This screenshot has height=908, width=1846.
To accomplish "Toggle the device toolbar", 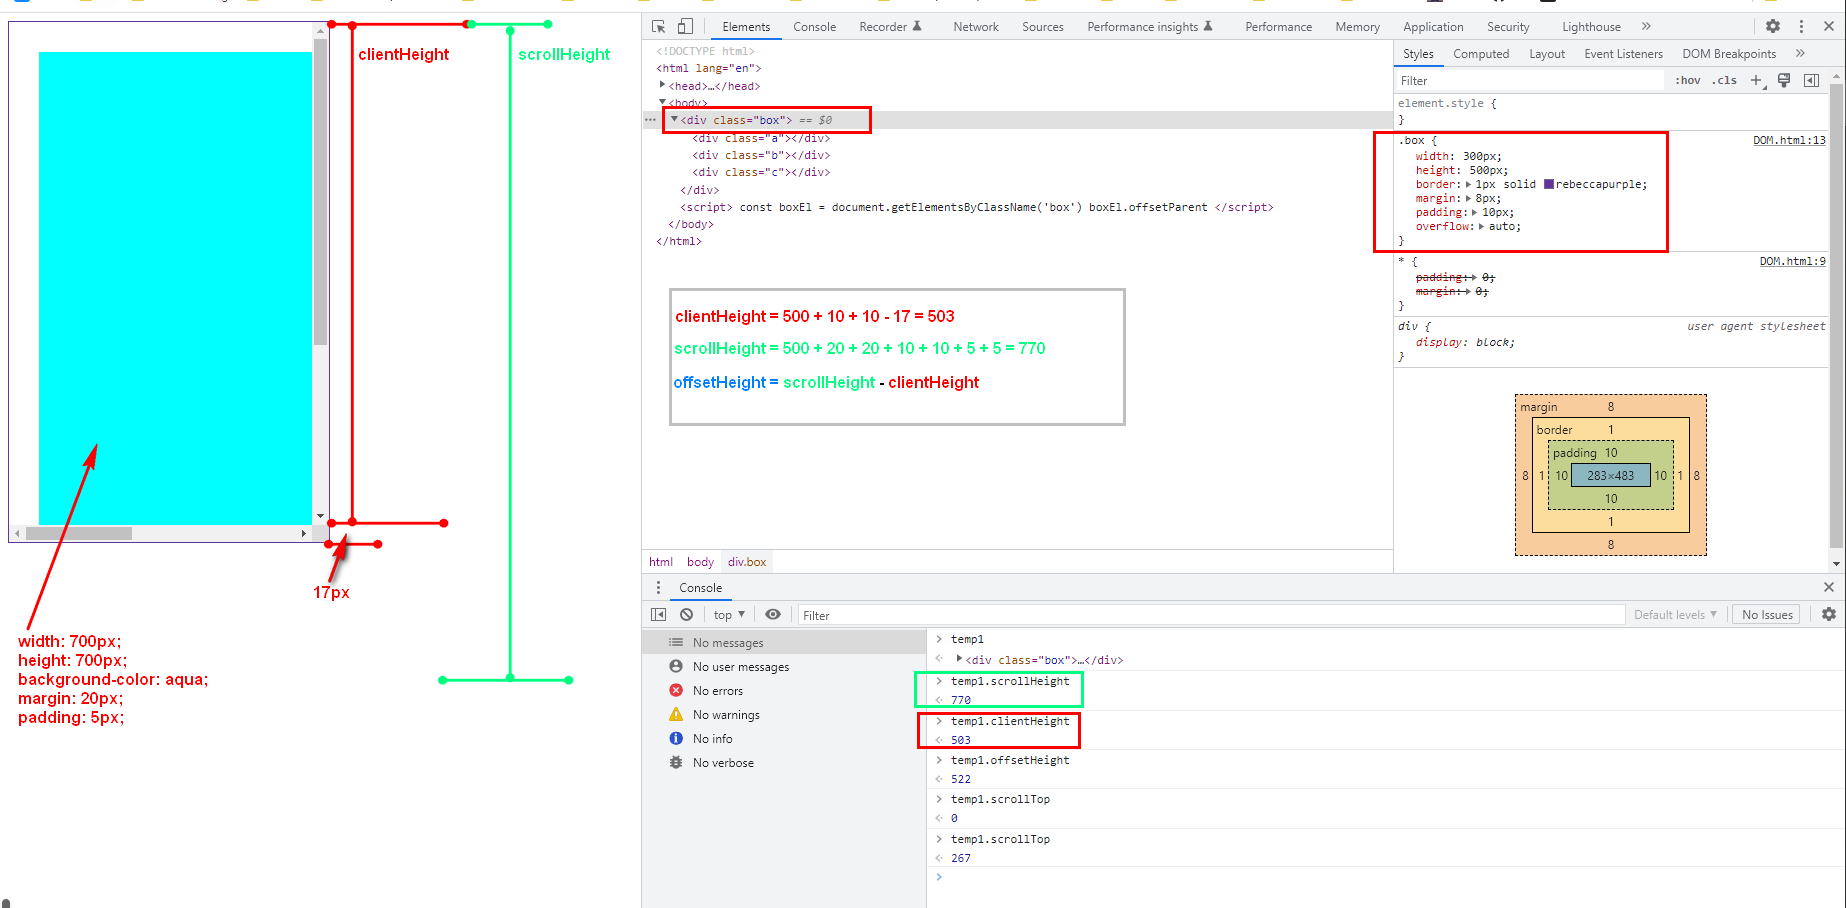I will (685, 26).
